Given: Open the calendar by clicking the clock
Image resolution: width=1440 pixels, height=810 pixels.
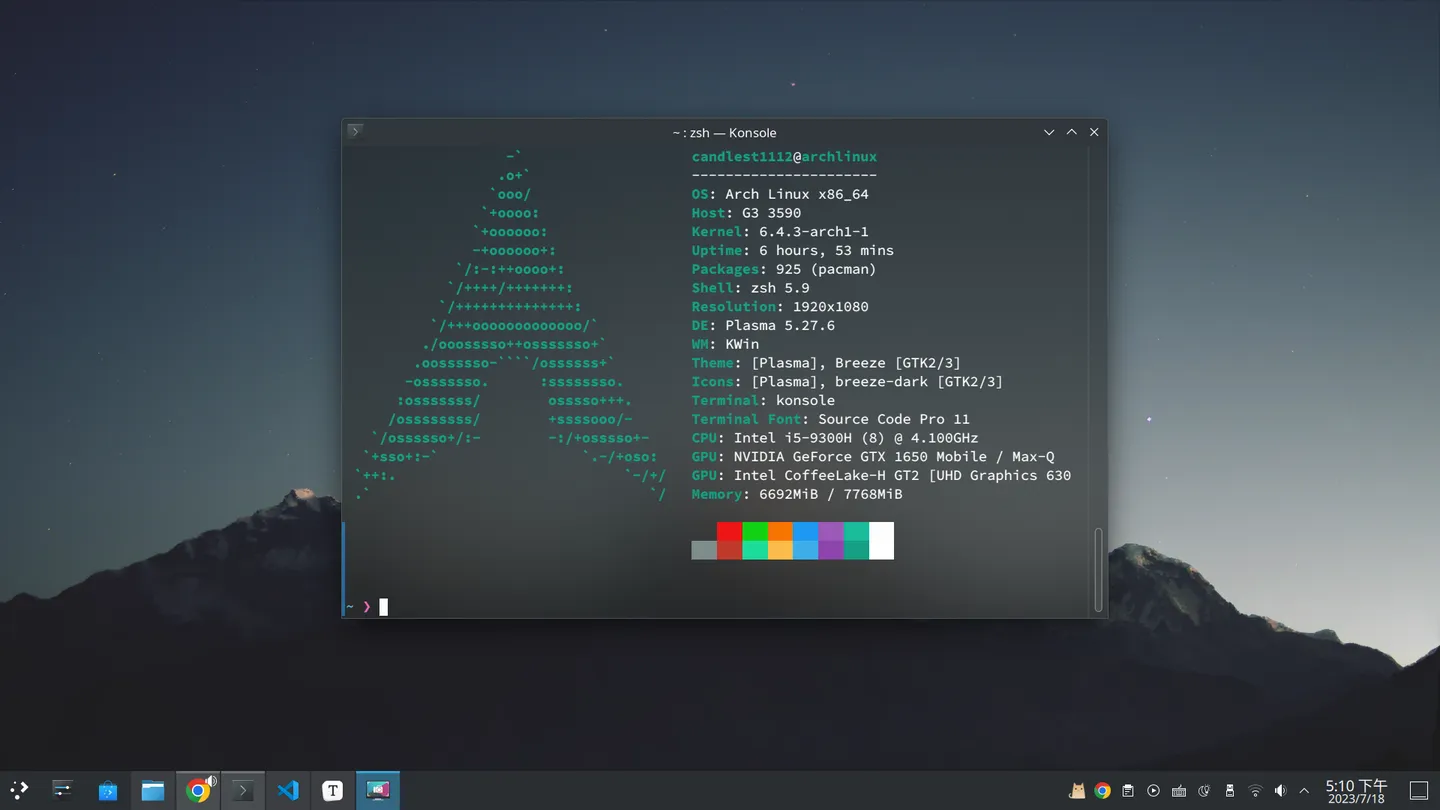Looking at the screenshot, I should click(1355, 790).
